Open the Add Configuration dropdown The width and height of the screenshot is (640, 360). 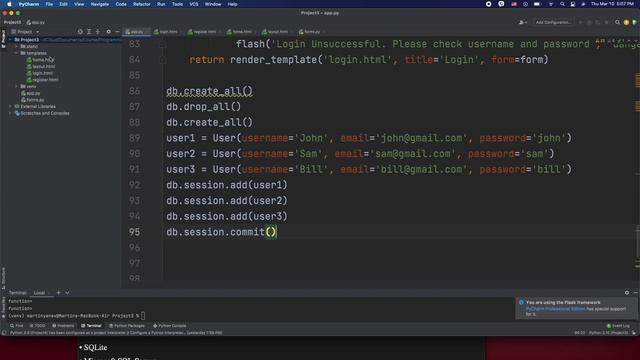[553, 22]
